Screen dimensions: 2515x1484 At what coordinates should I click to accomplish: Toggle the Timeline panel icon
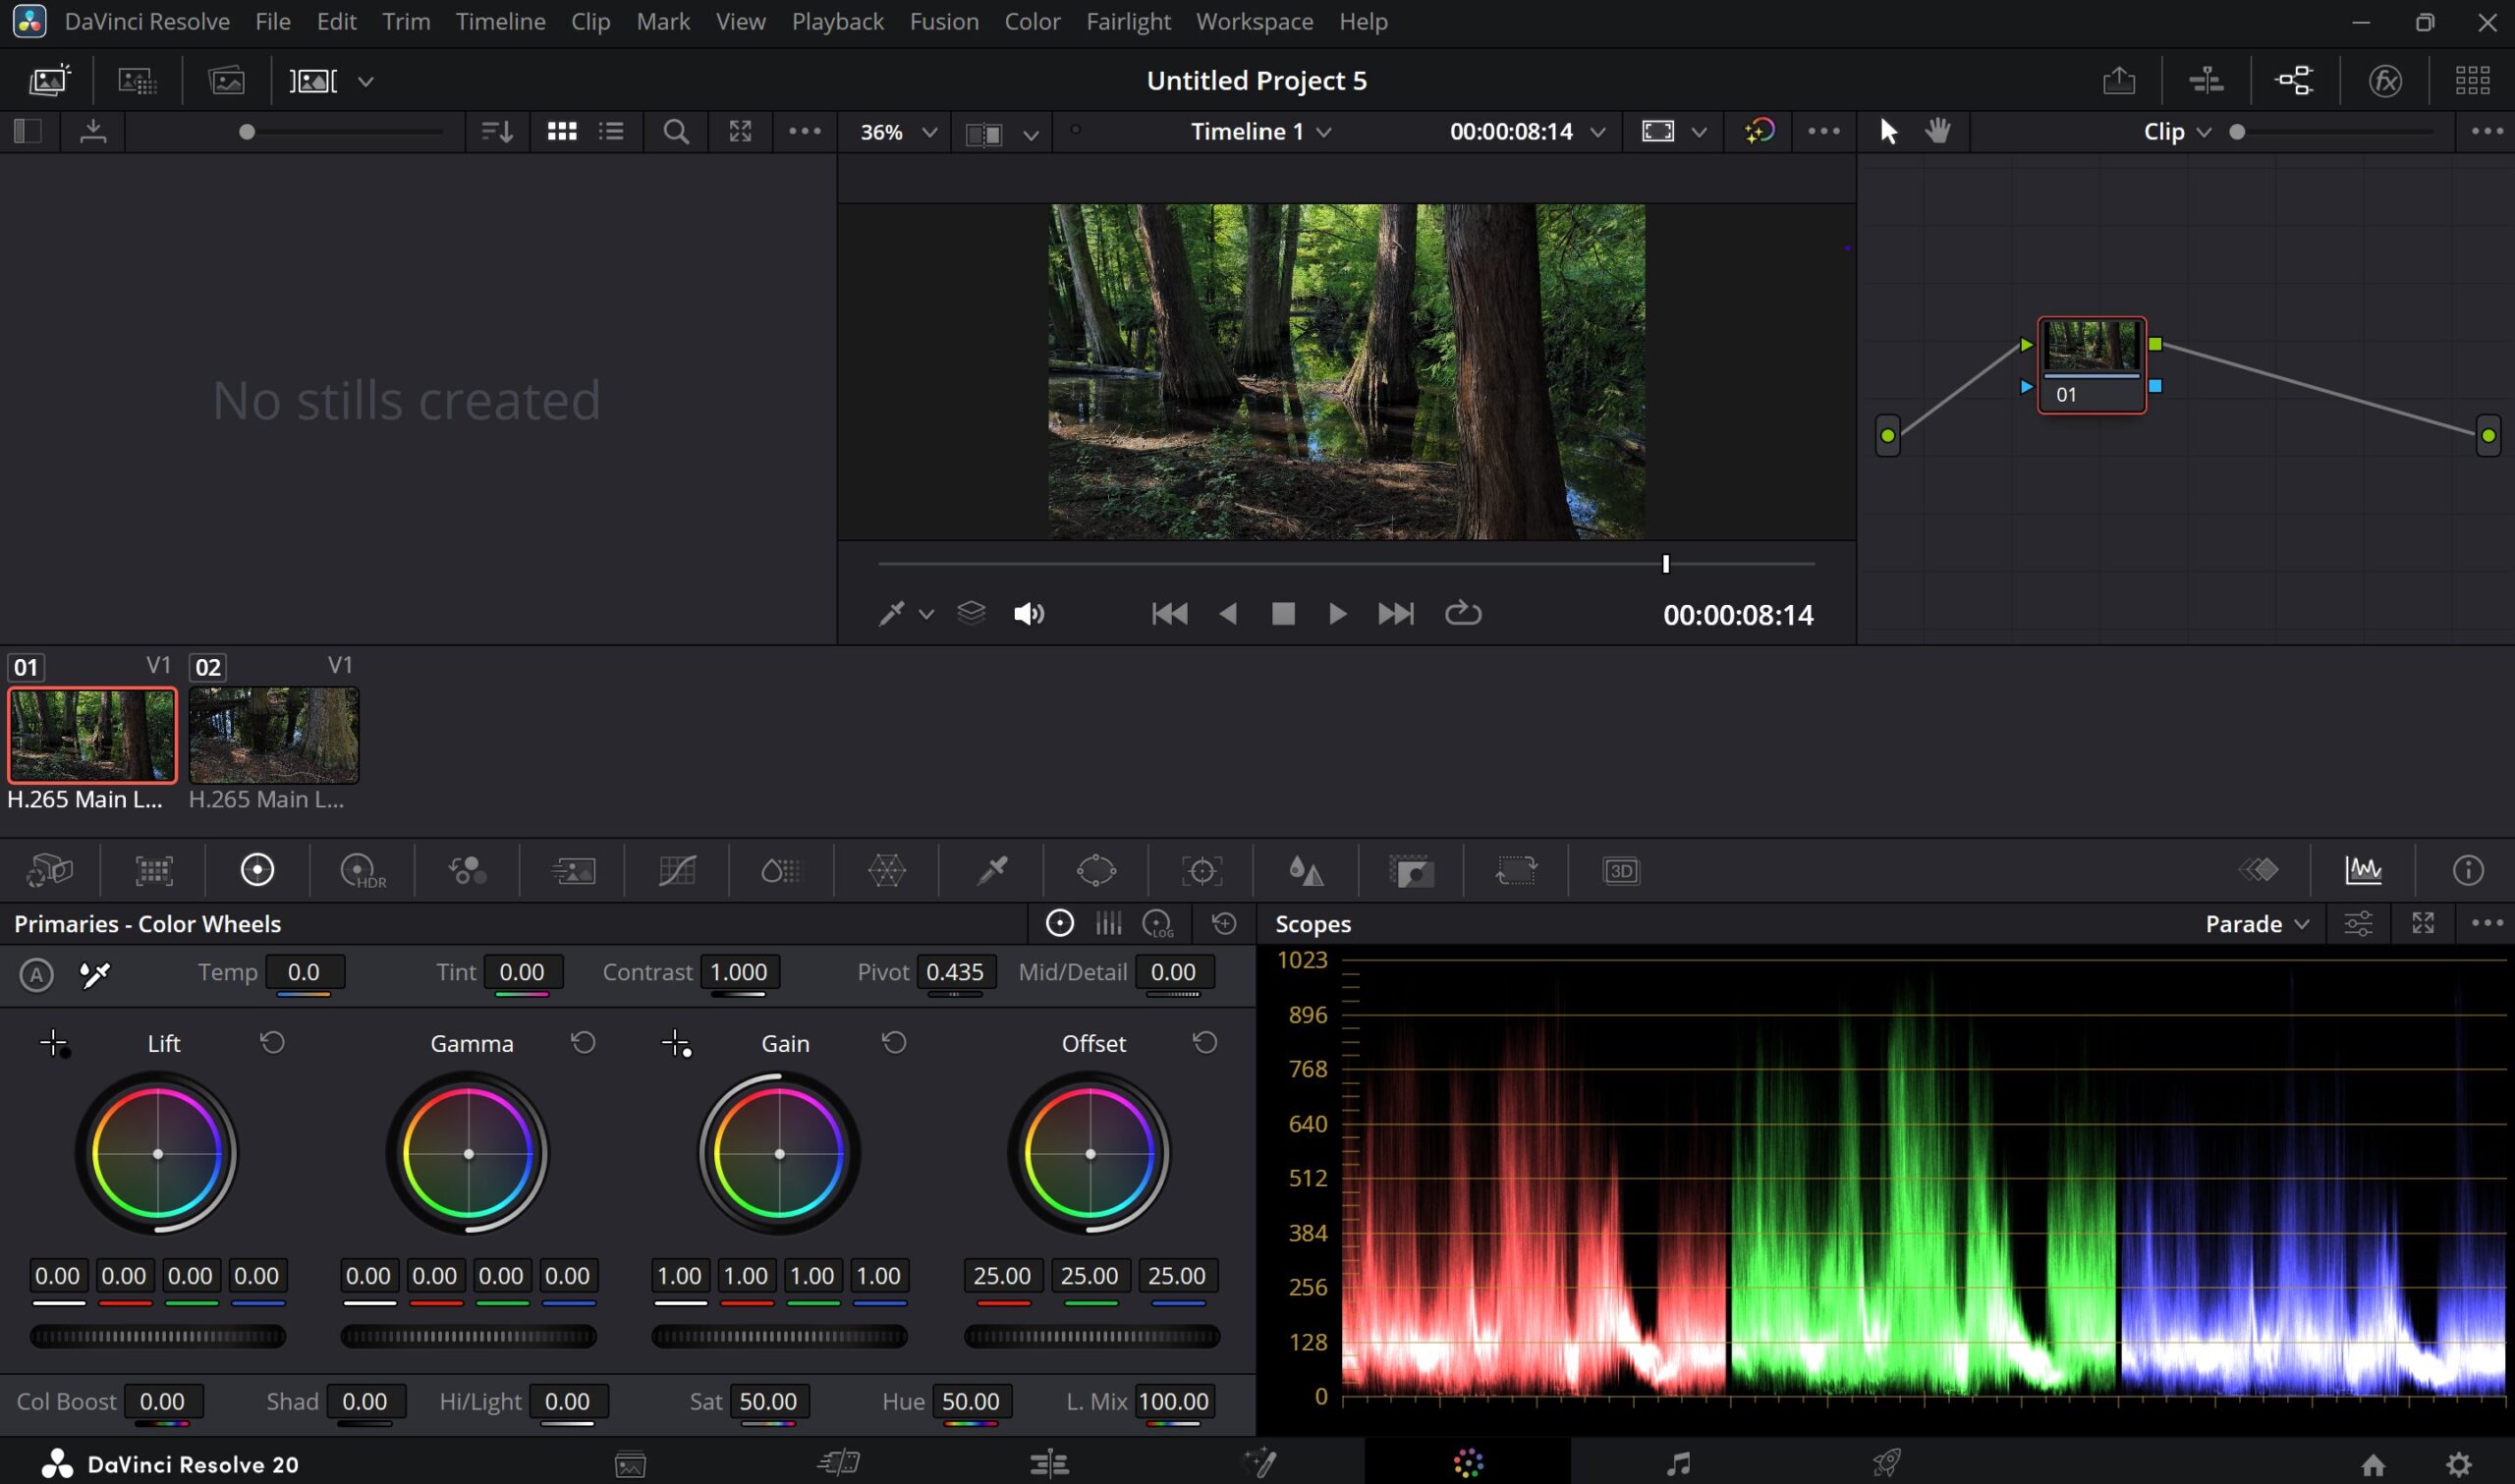pos(2205,80)
